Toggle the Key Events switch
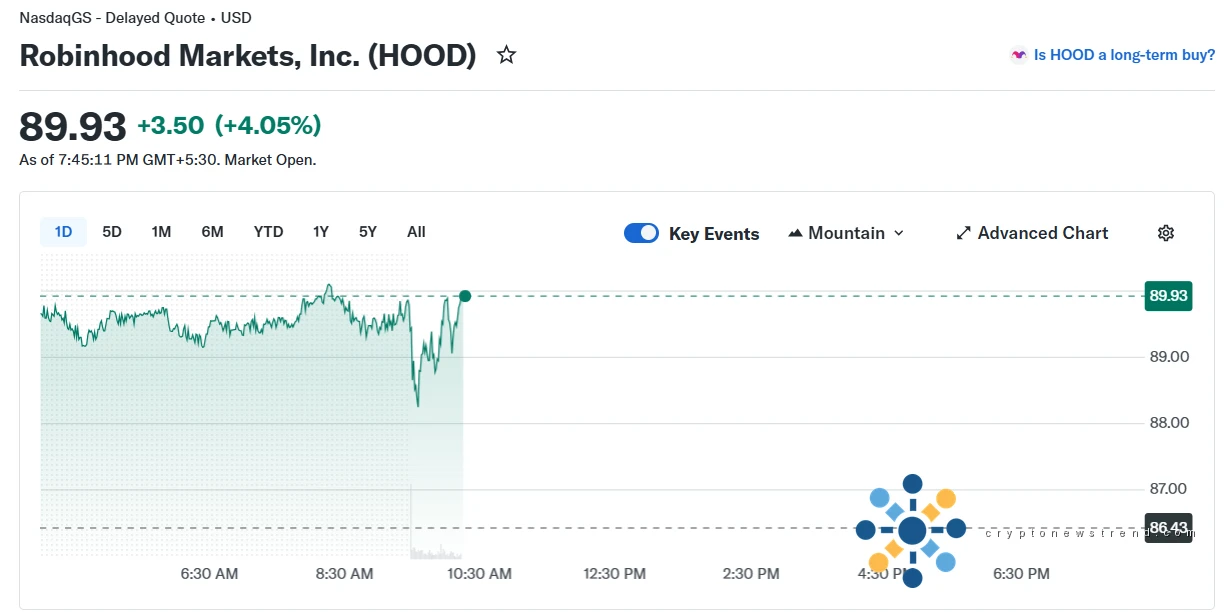 click(x=641, y=233)
